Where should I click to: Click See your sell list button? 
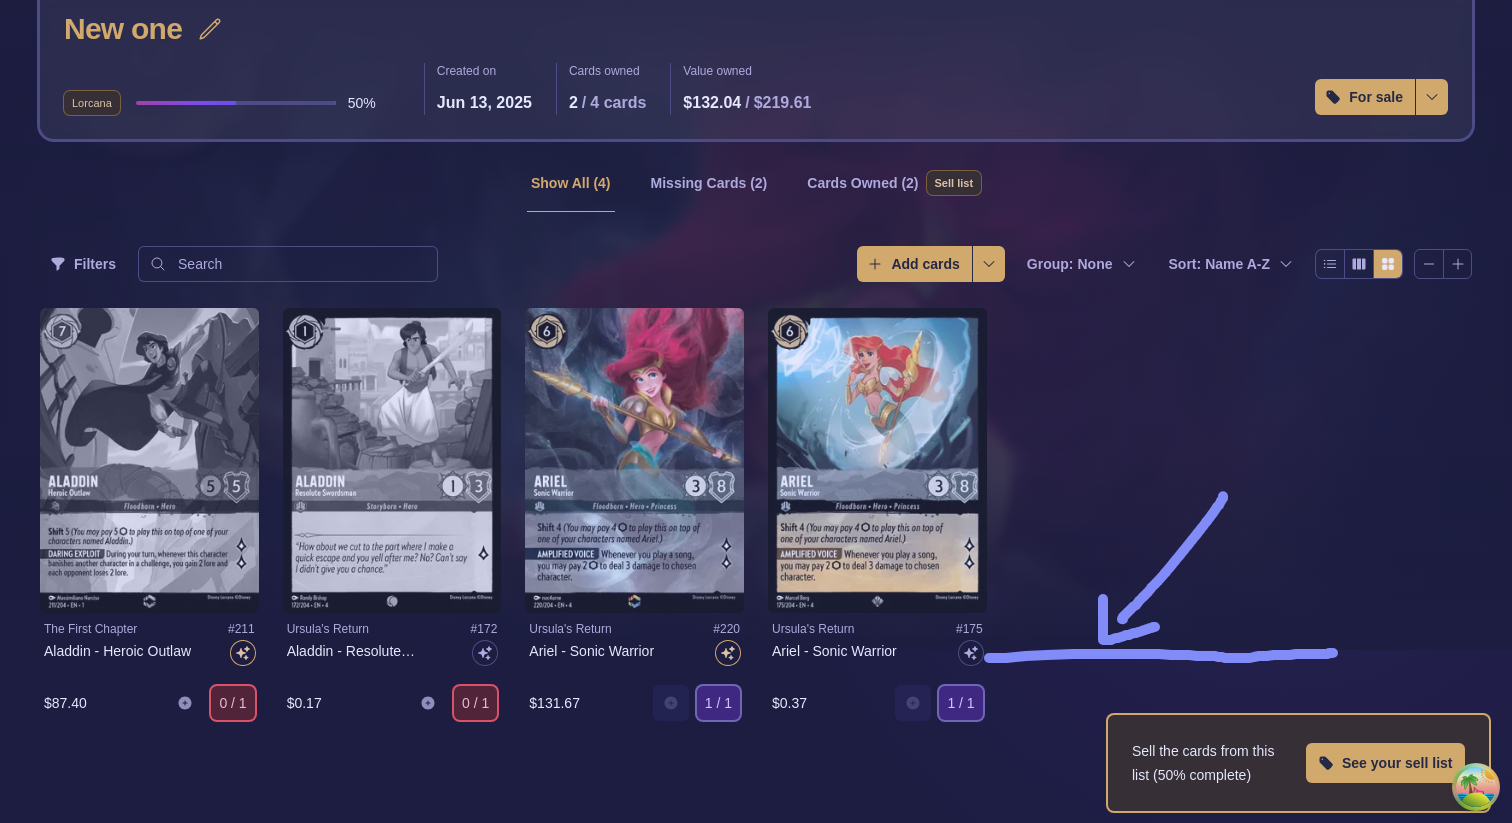point(1385,763)
